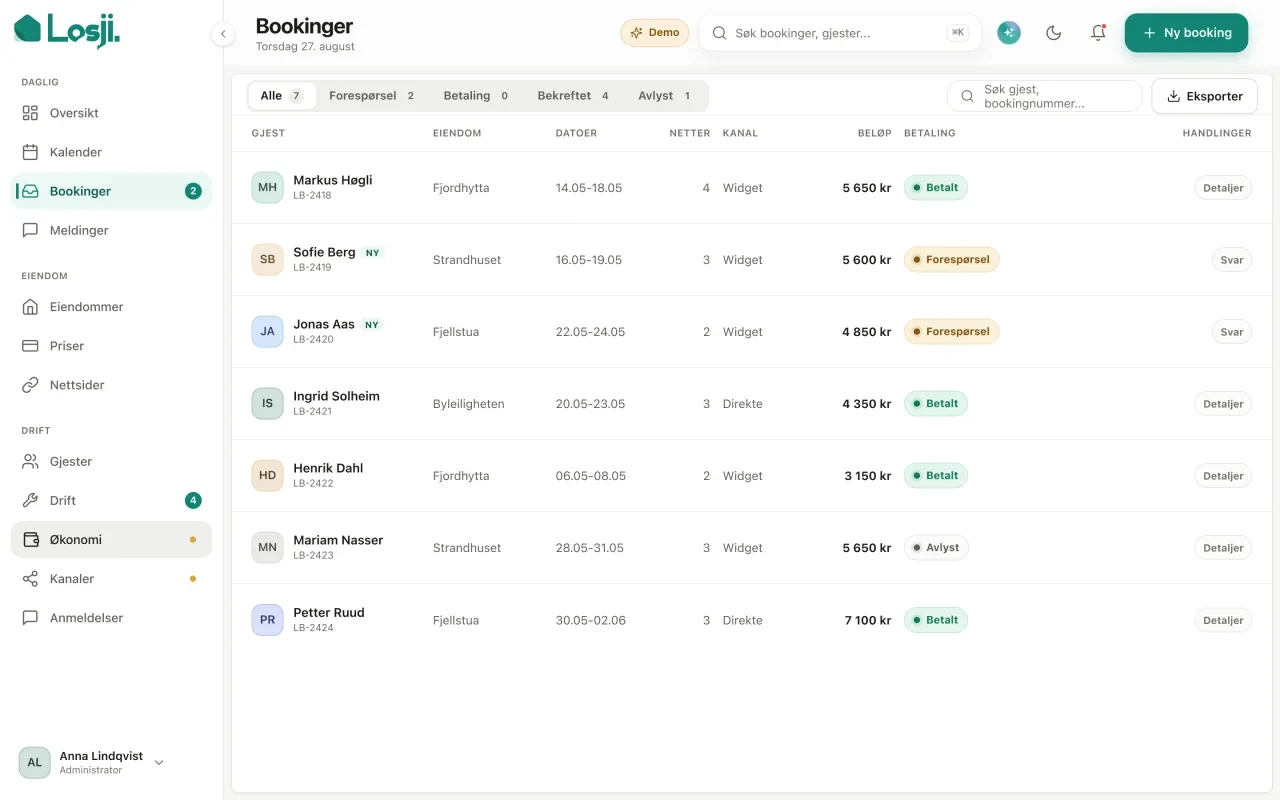Open Detaljer for Petter Ruud
Image resolution: width=1280 pixels, height=800 pixels.
[1223, 620]
